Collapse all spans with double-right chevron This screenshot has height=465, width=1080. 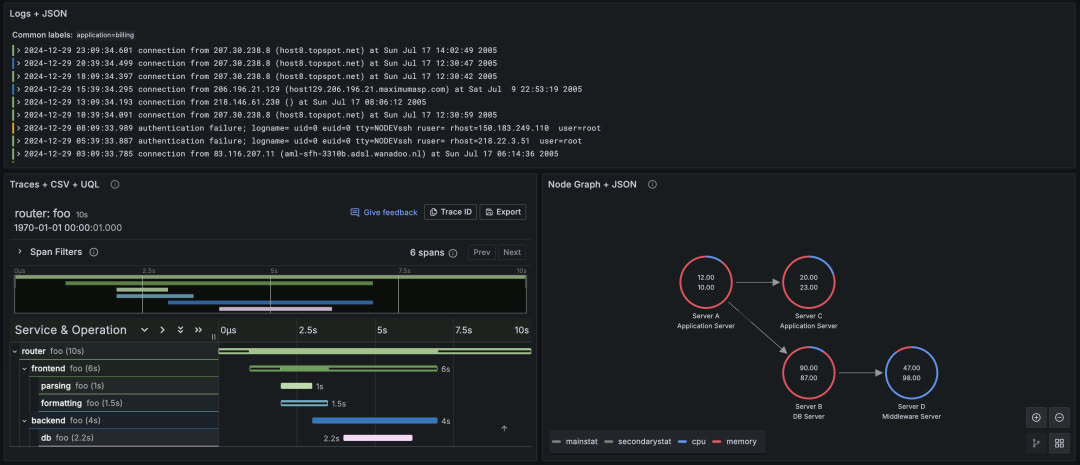198,330
